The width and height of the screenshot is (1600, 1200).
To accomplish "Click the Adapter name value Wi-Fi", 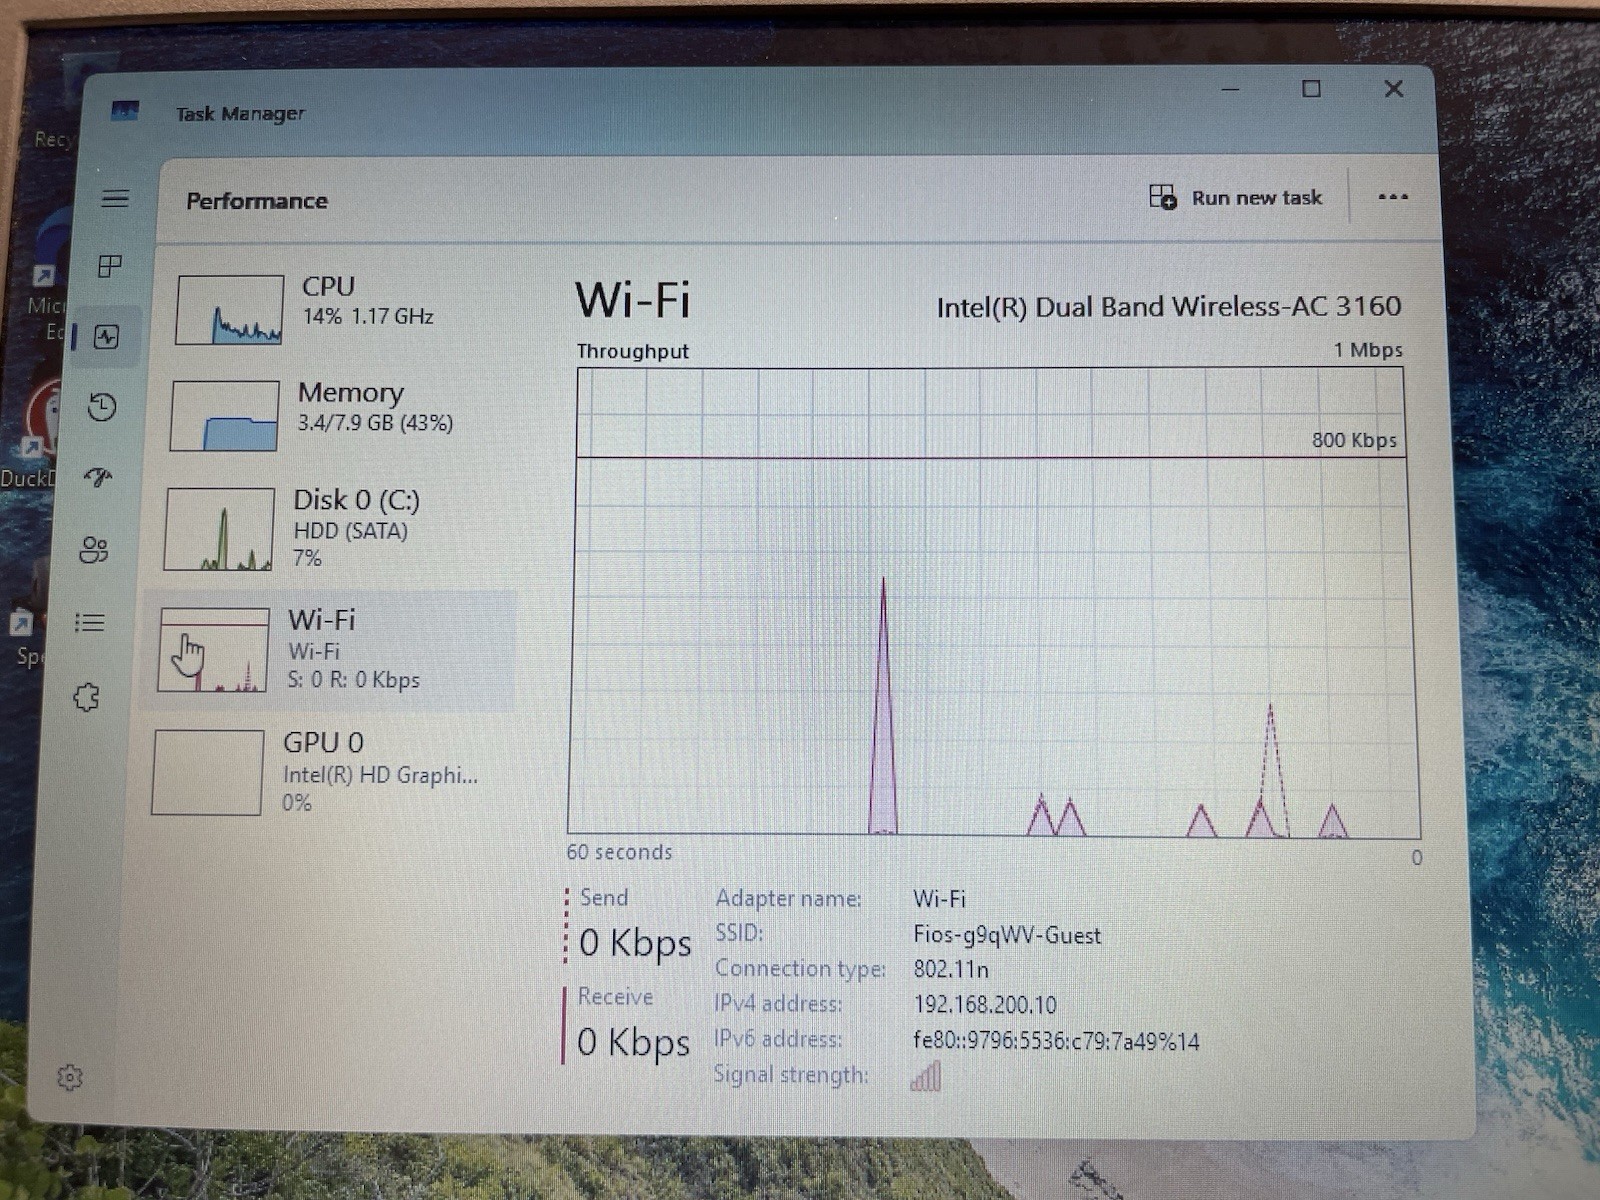I will coord(939,899).
